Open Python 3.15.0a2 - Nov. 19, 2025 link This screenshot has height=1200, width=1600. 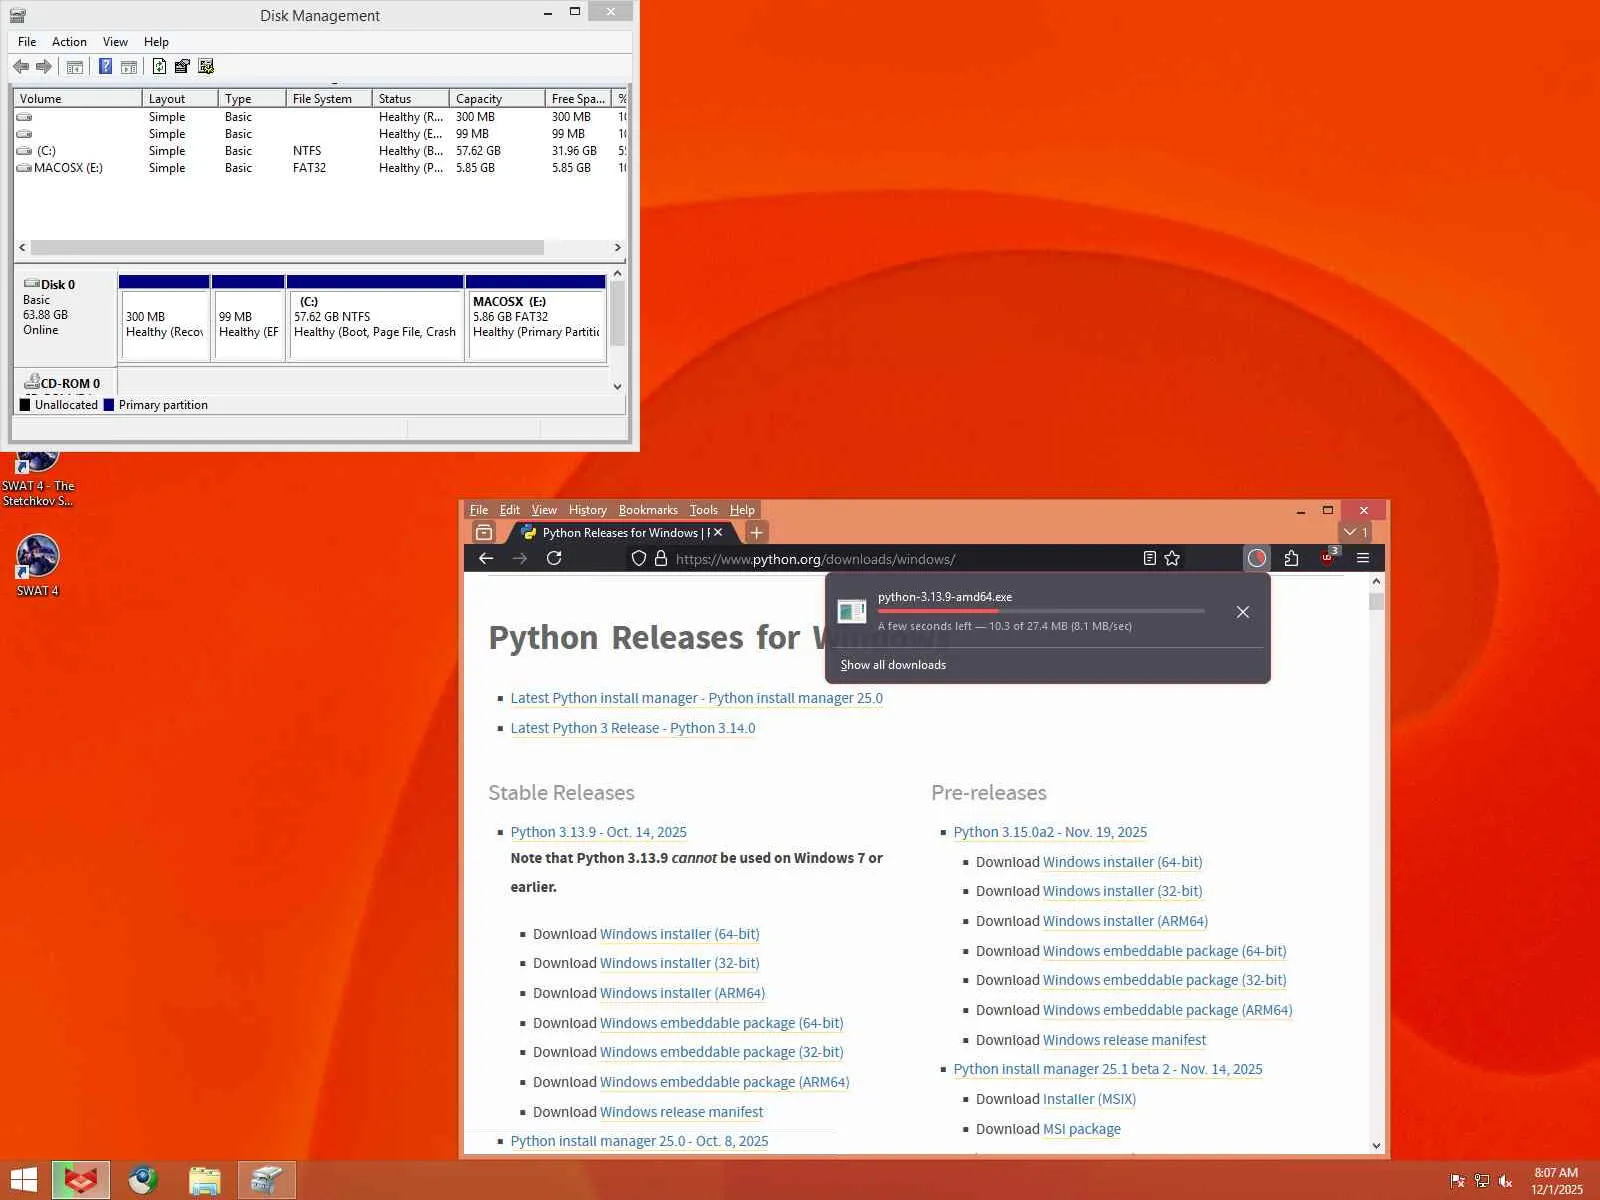[1050, 832]
